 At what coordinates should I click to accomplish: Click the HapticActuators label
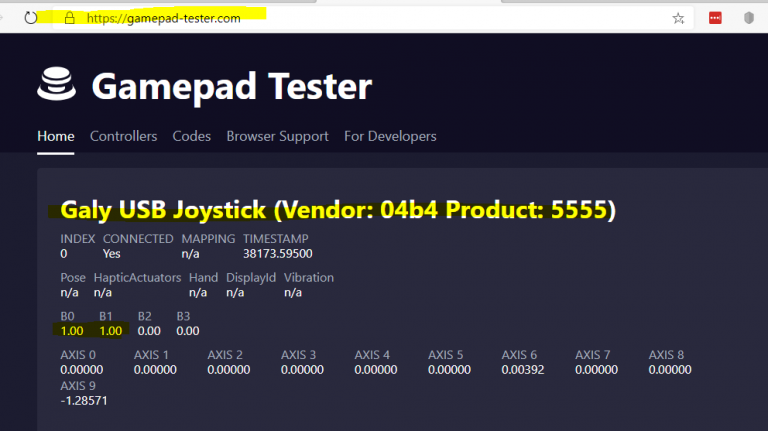[x=138, y=278]
